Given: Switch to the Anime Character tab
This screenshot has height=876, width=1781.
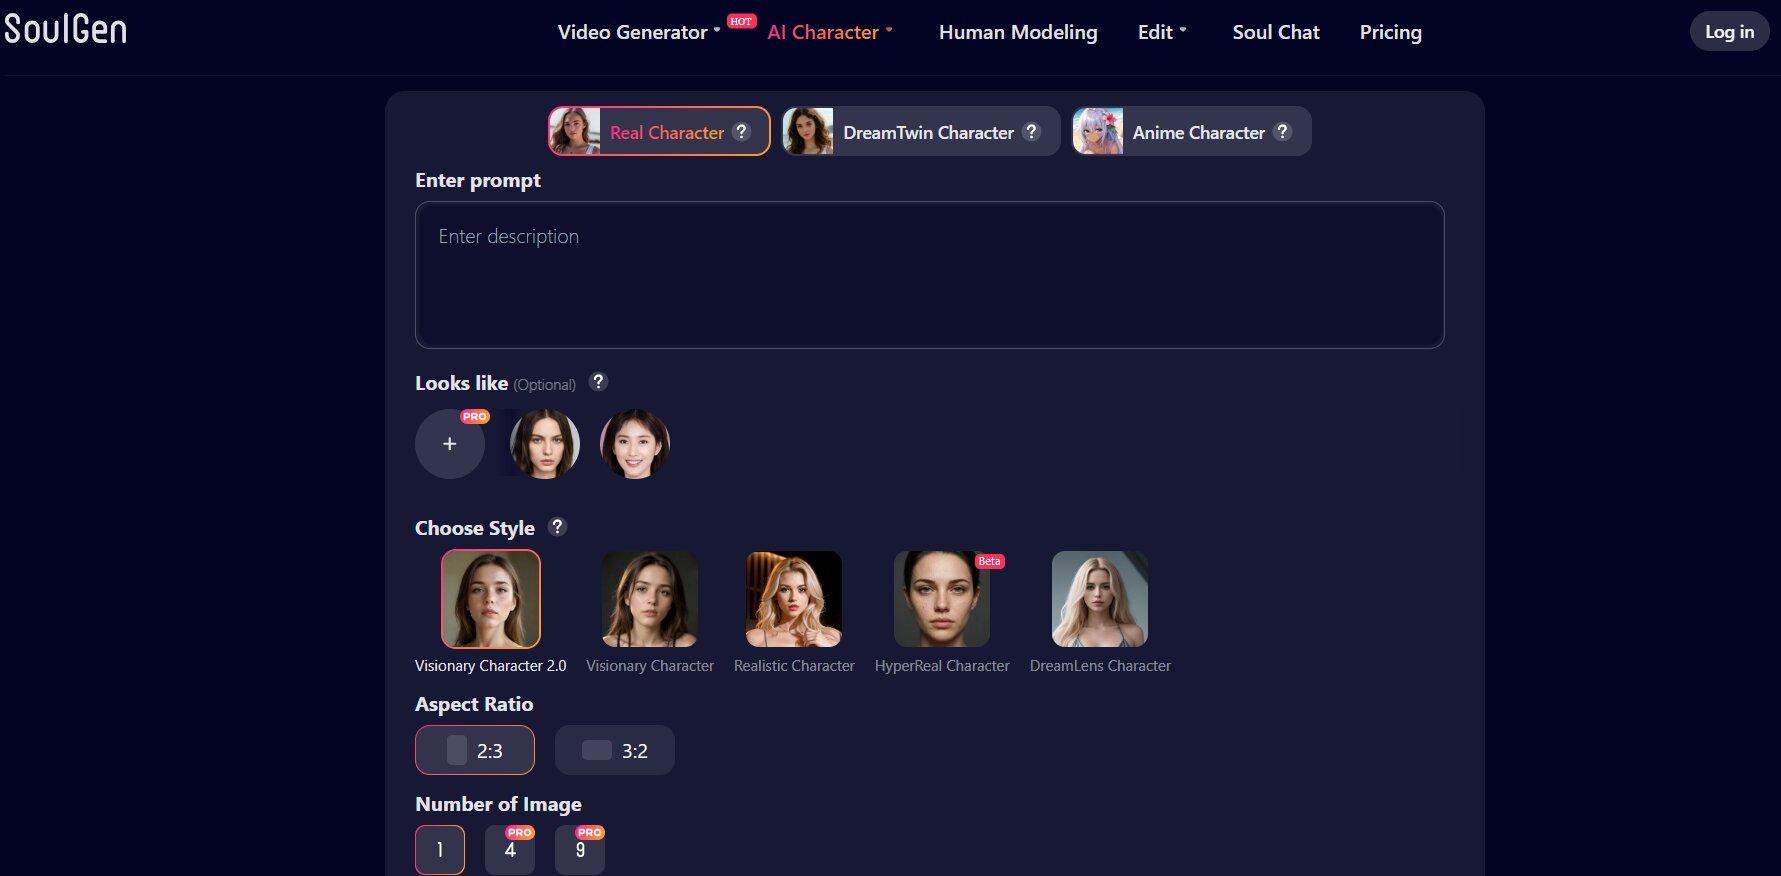Looking at the screenshot, I should [x=1190, y=132].
